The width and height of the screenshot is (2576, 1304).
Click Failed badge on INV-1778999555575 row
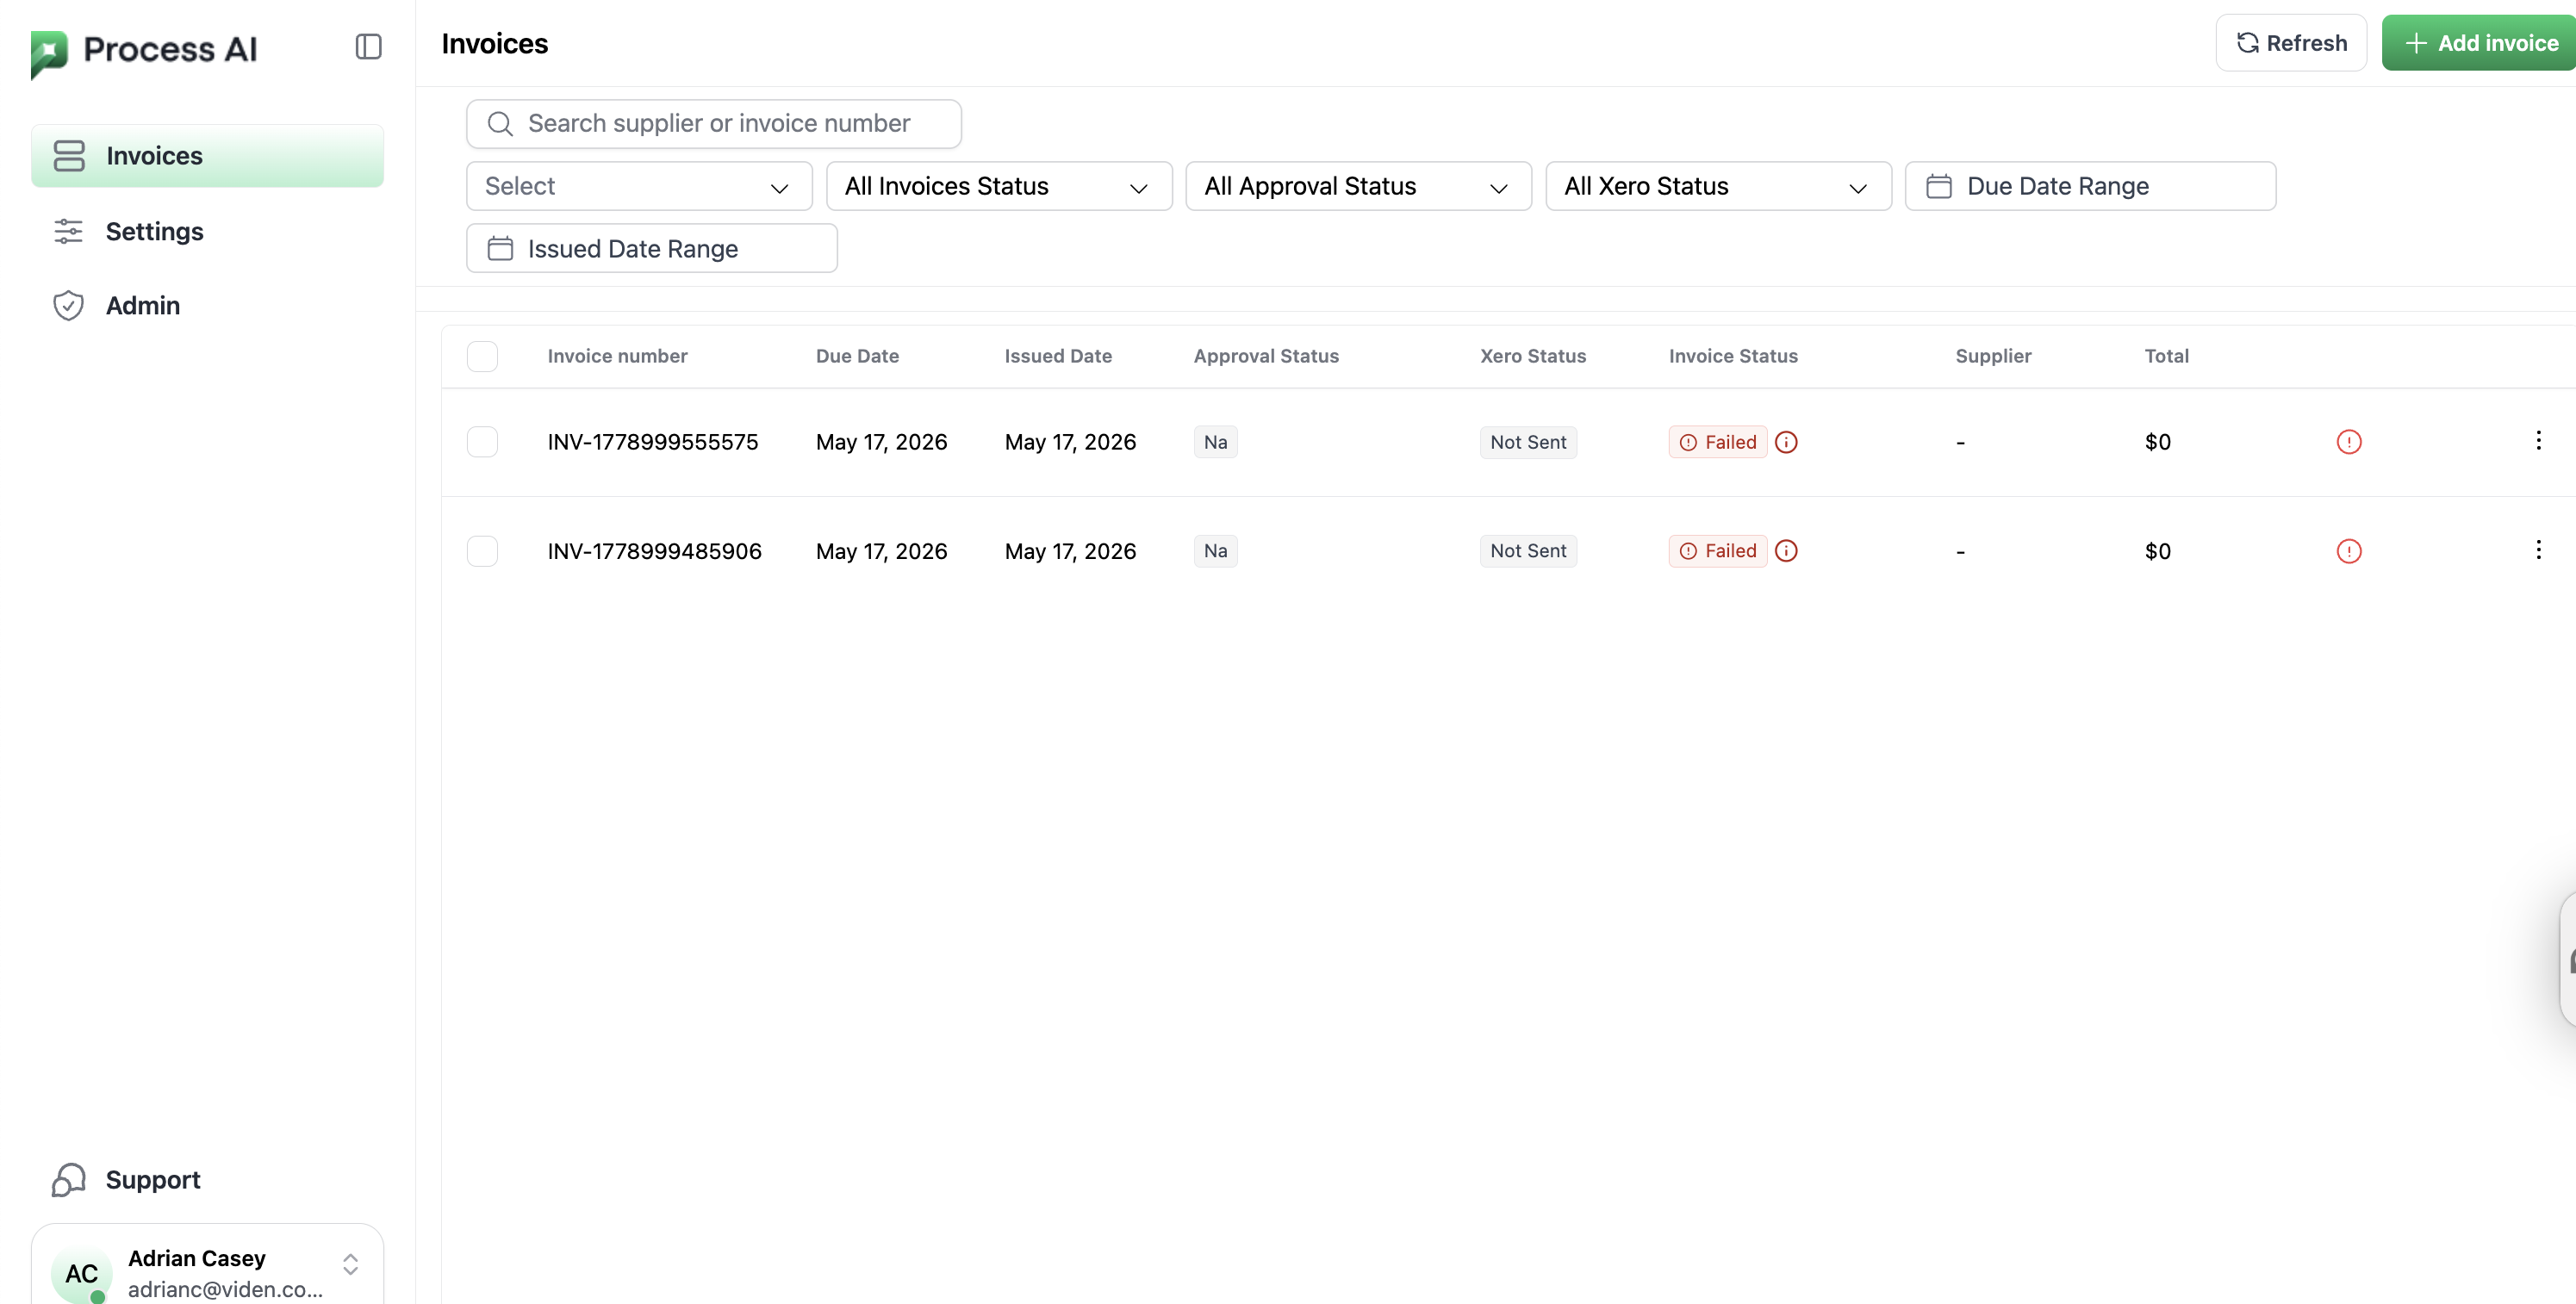click(x=1718, y=442)
